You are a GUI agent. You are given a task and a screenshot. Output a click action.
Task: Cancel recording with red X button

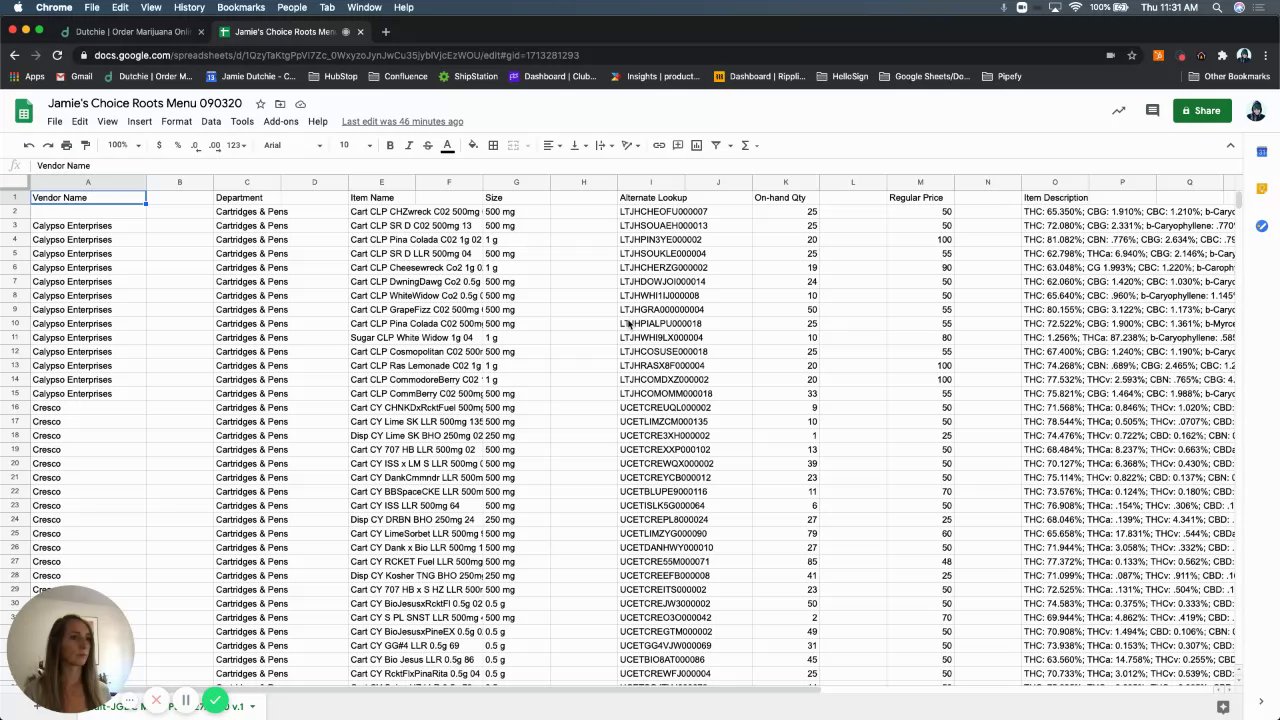[x=156, y=701]
